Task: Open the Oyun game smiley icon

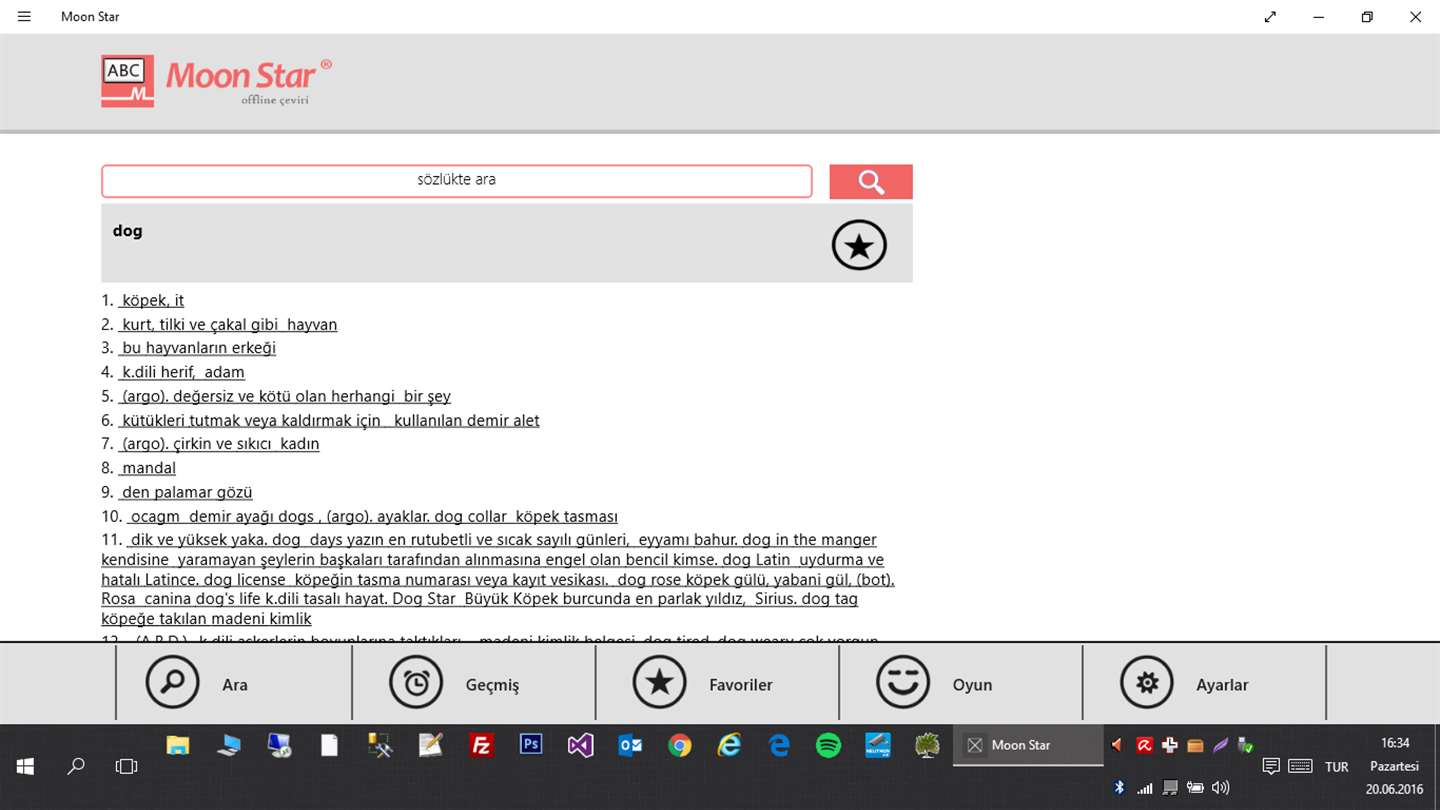Action: 903,683
